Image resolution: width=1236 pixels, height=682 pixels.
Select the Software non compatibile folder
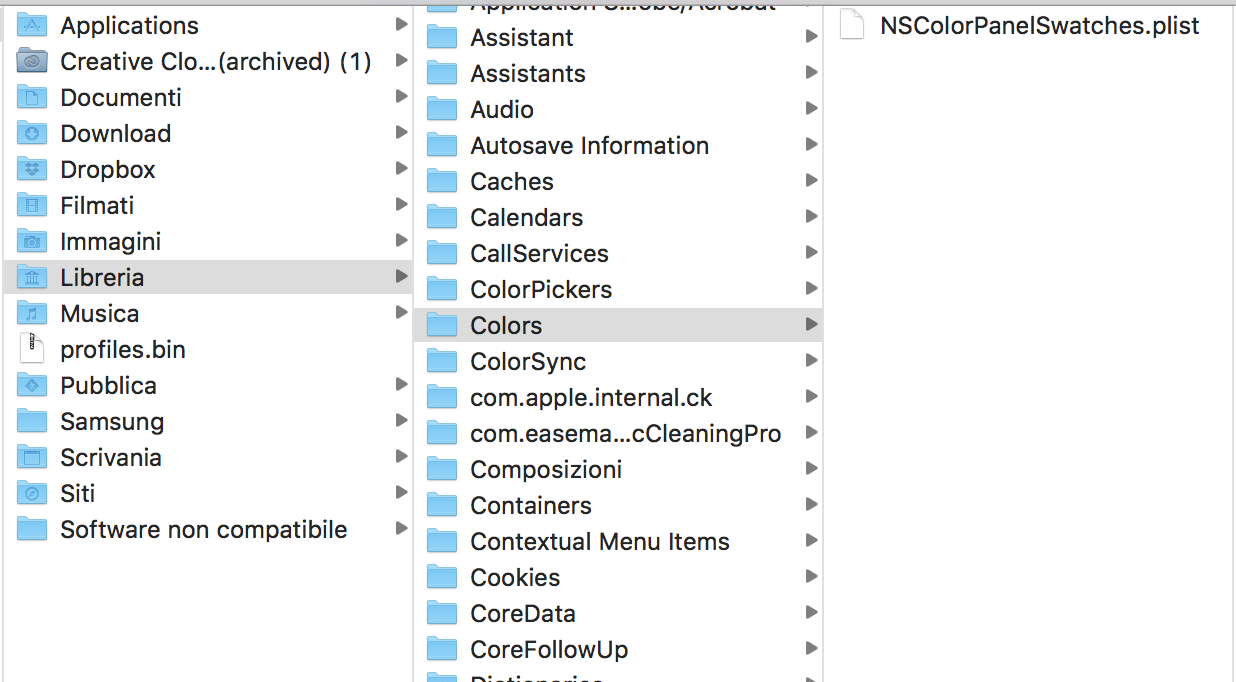tap(203, 530)
